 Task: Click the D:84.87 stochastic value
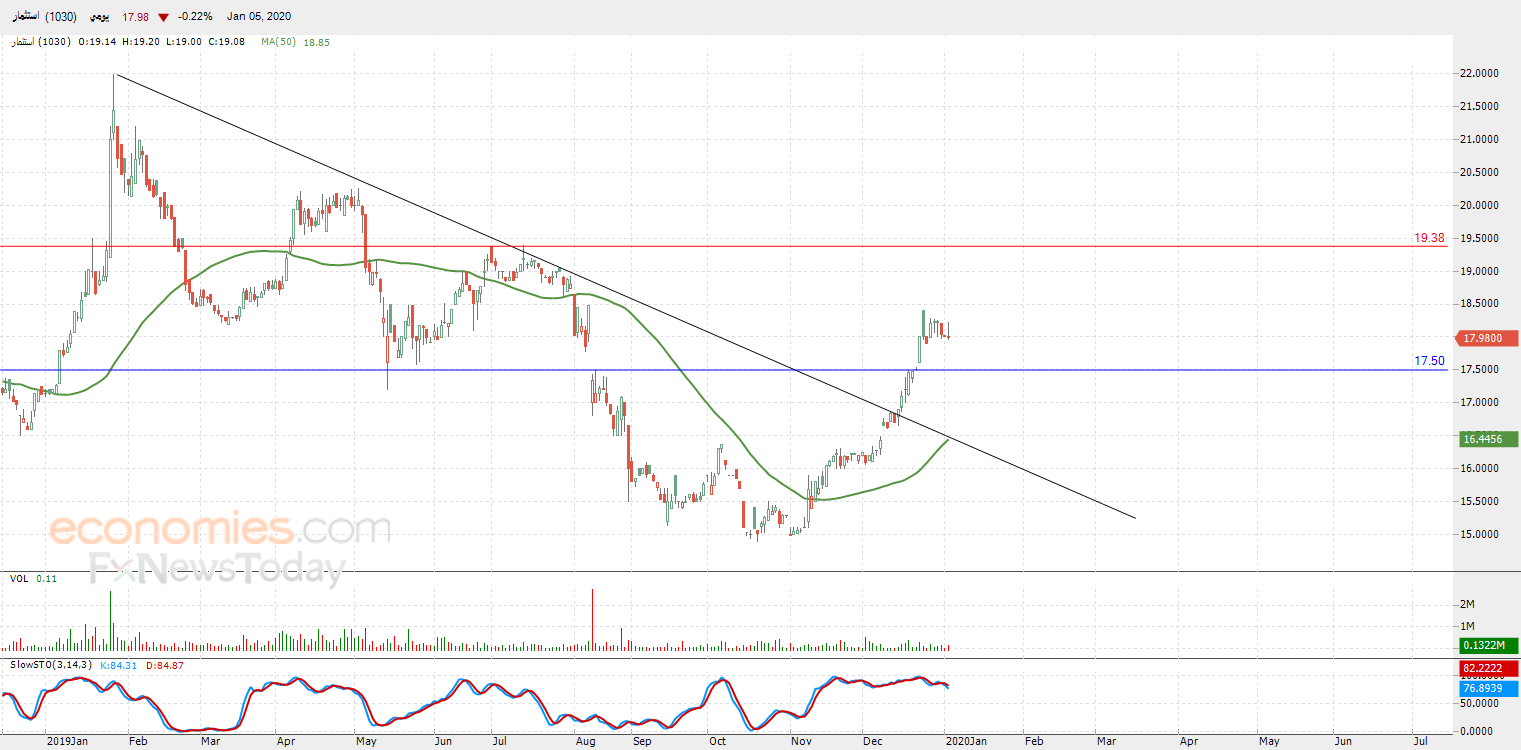165,665
